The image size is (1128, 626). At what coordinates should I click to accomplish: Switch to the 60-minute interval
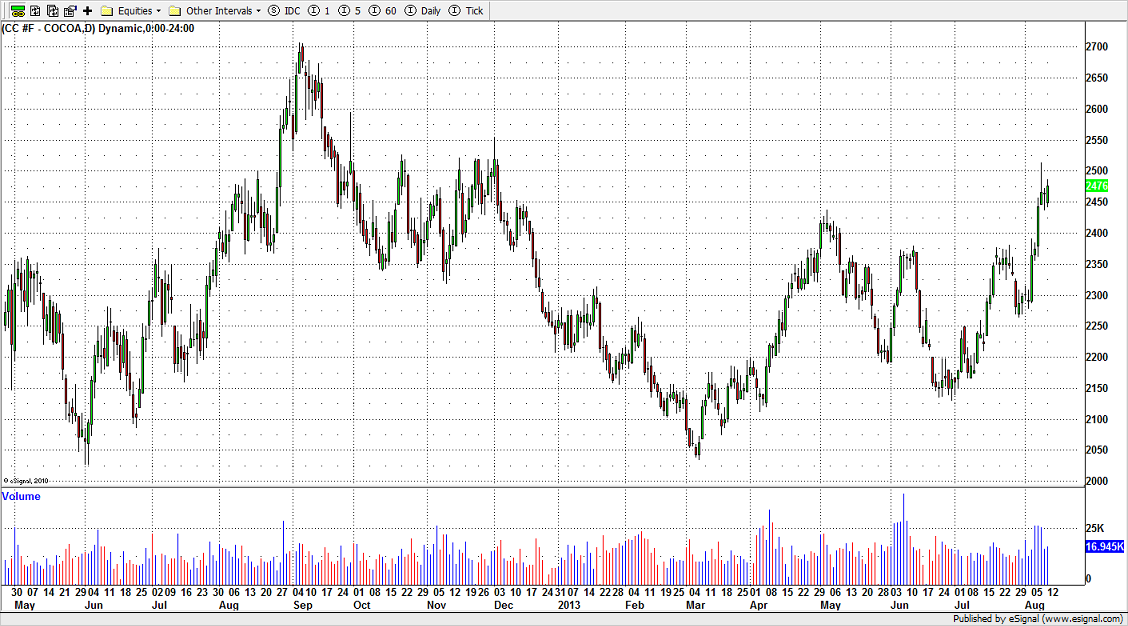tap(384, 10)
